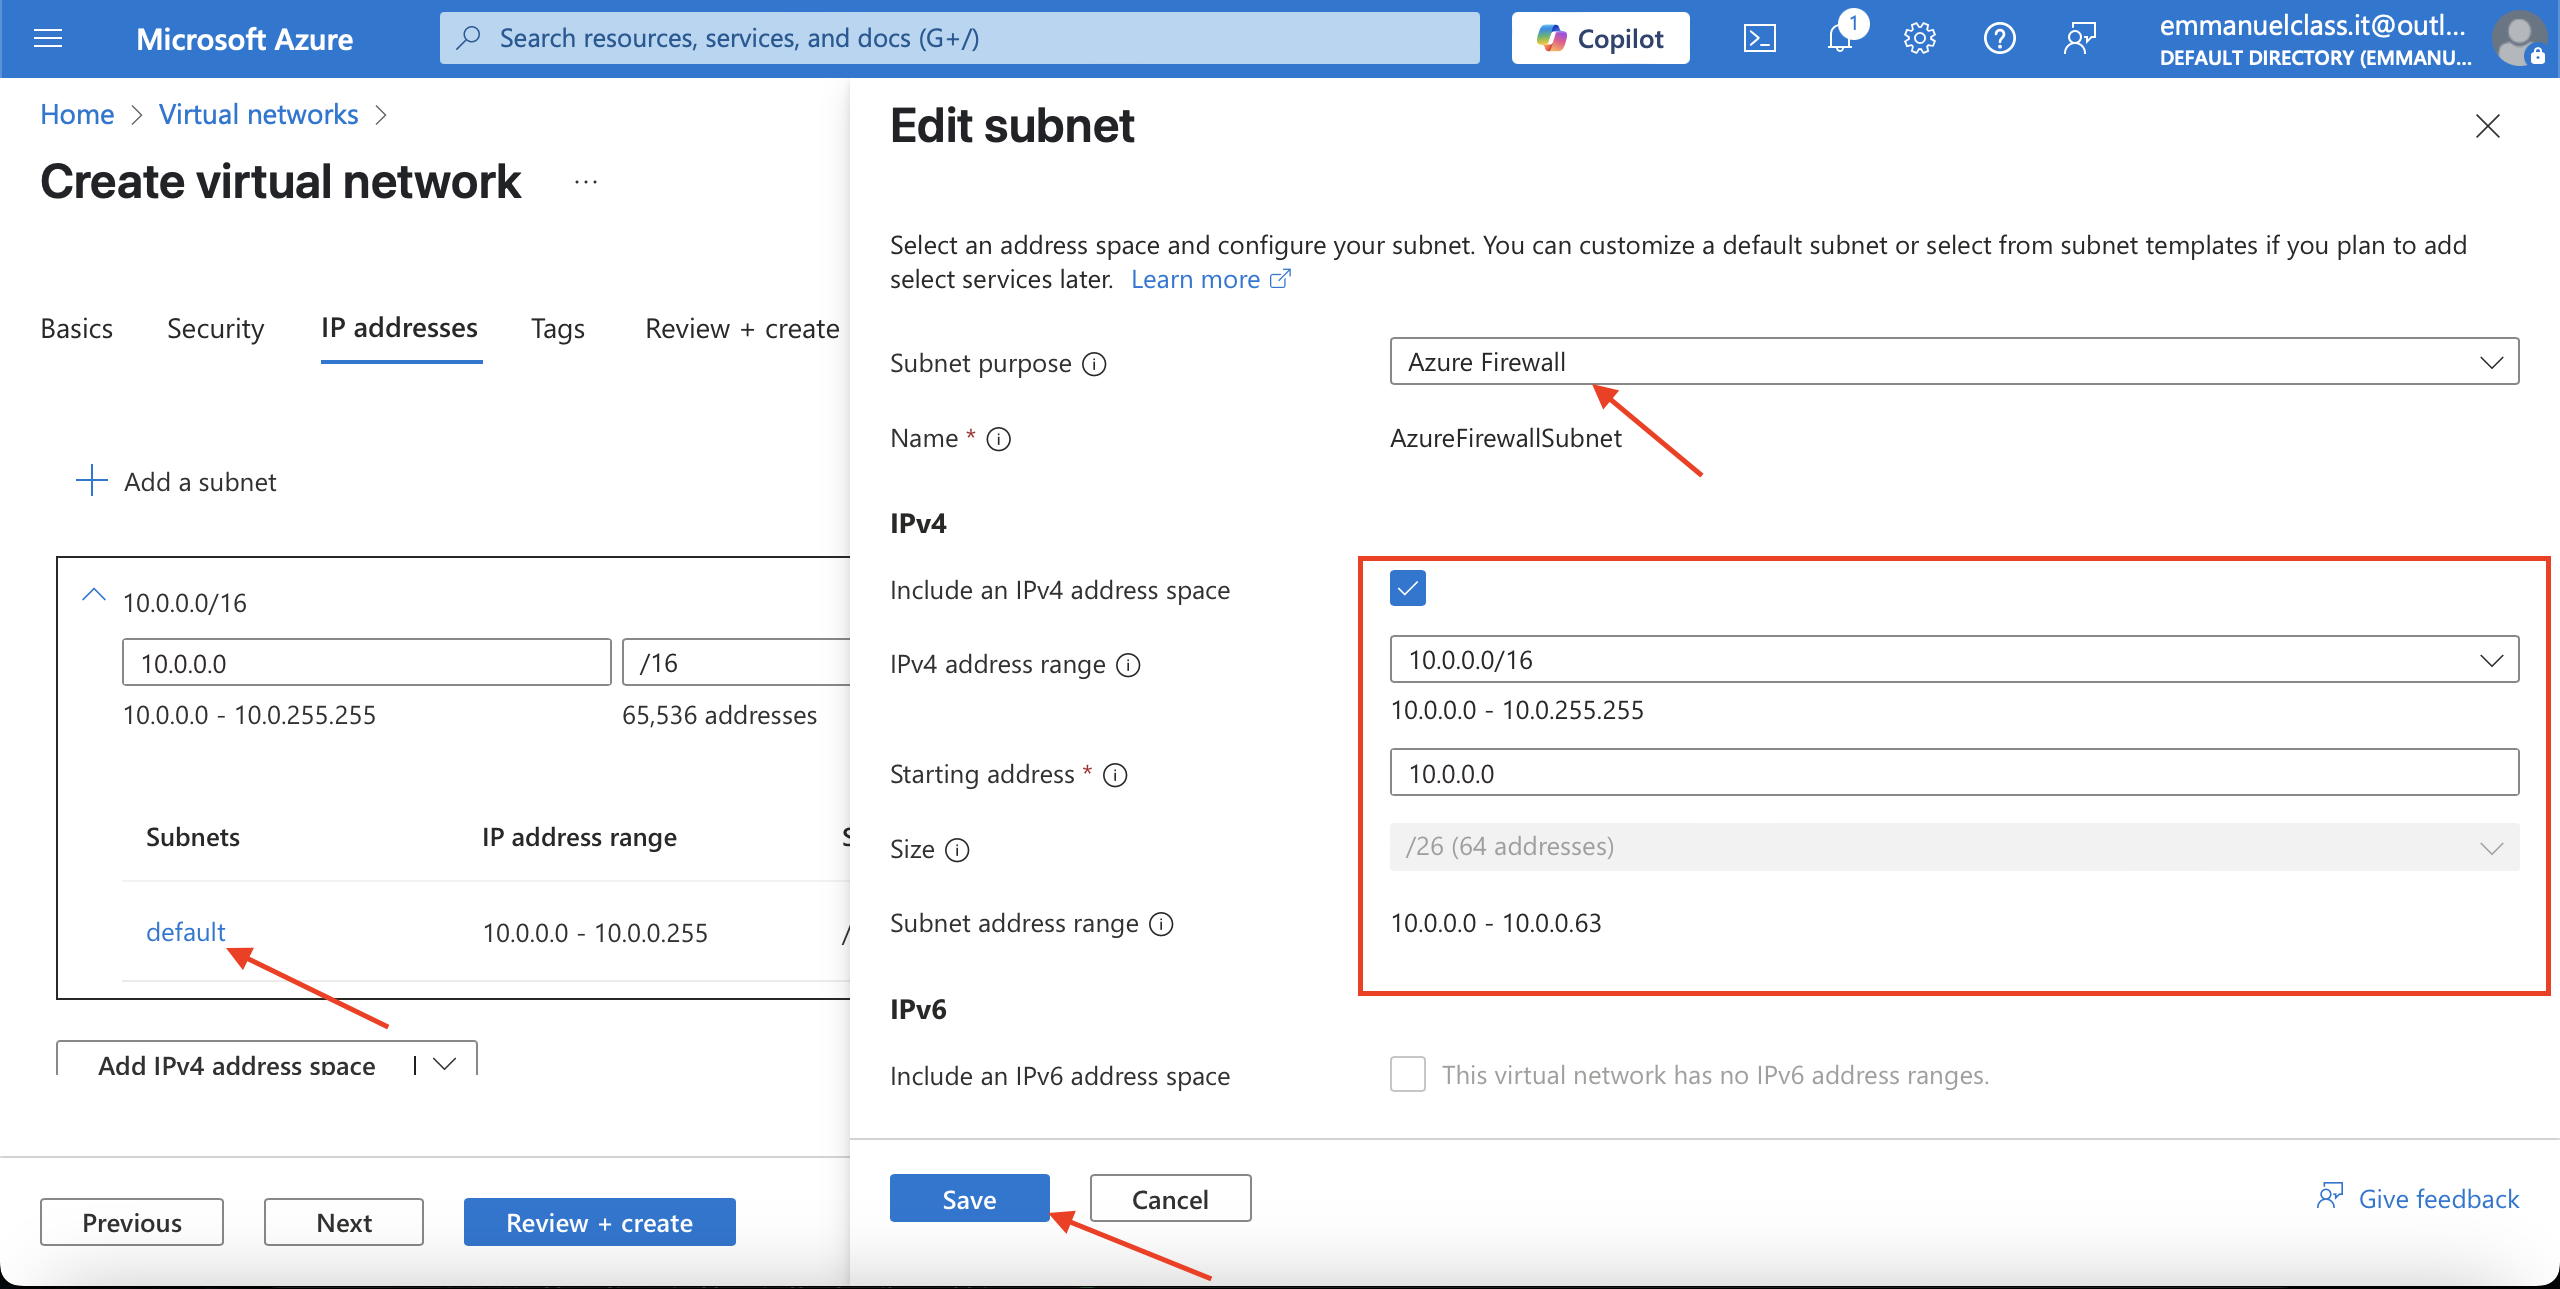The width and height of the screenshot is (2560, 1289).
Task: Open the notifications bell
Action: click(x=1840, y=39)
